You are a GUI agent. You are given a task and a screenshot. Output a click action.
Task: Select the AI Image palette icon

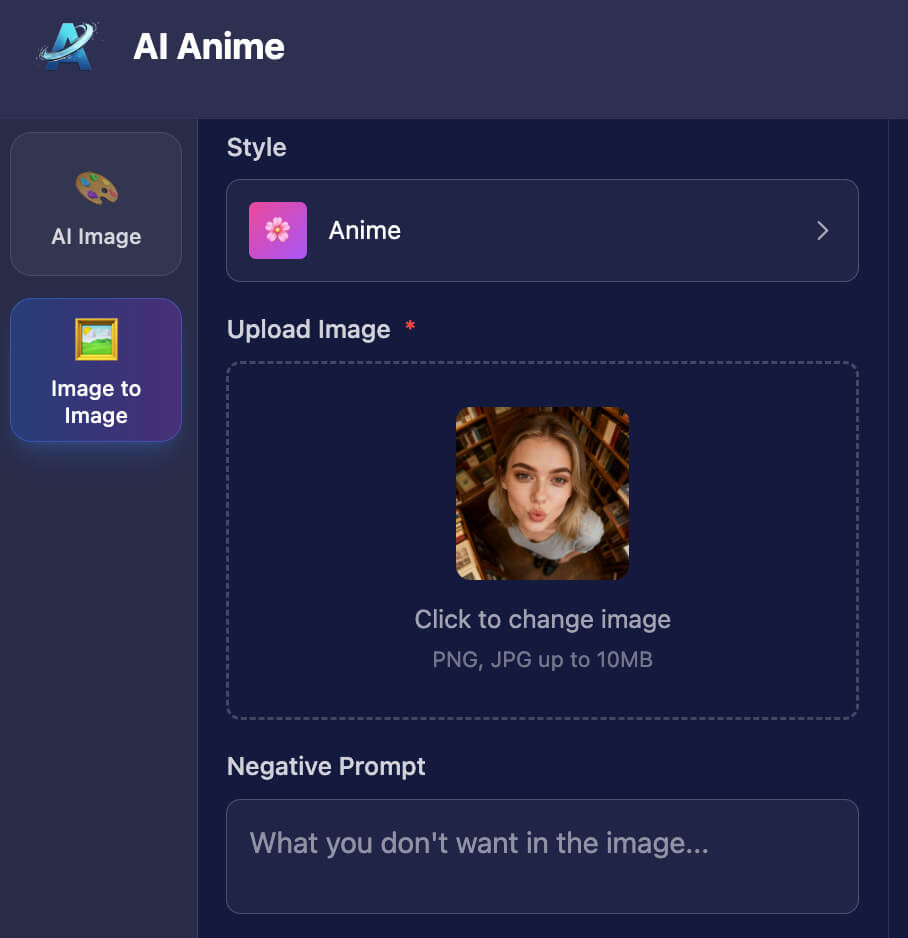pyautogui.click(x=95, y=187)
